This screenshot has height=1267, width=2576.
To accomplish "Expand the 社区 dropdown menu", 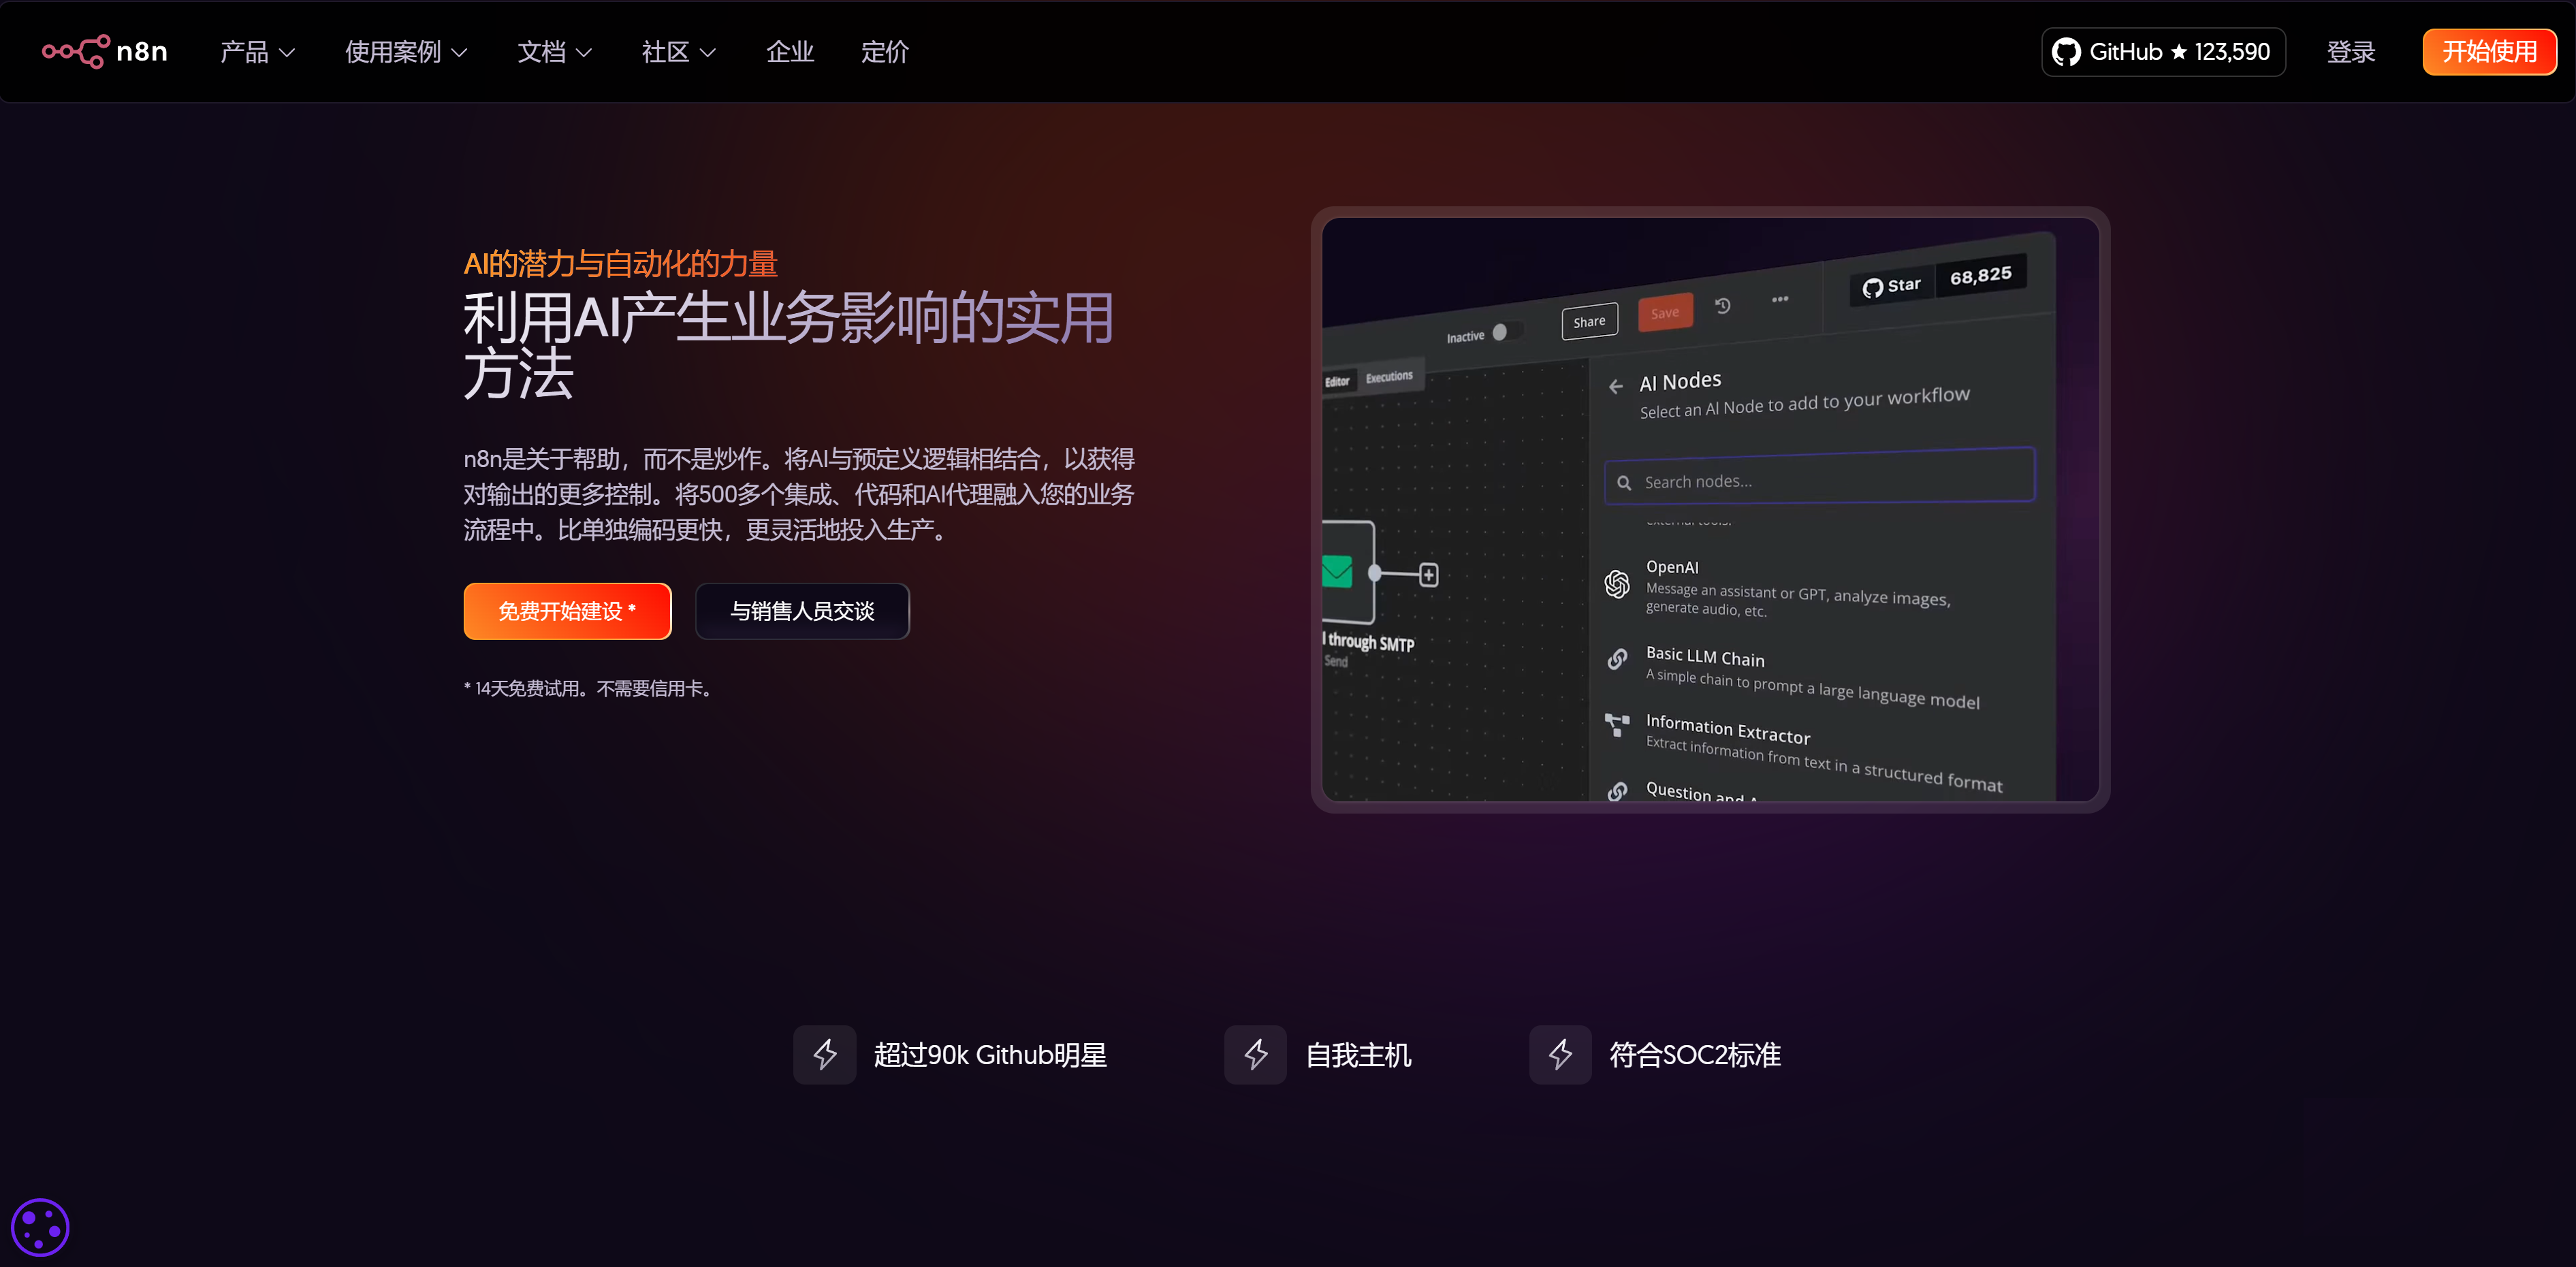I will (x=678, y=52).
